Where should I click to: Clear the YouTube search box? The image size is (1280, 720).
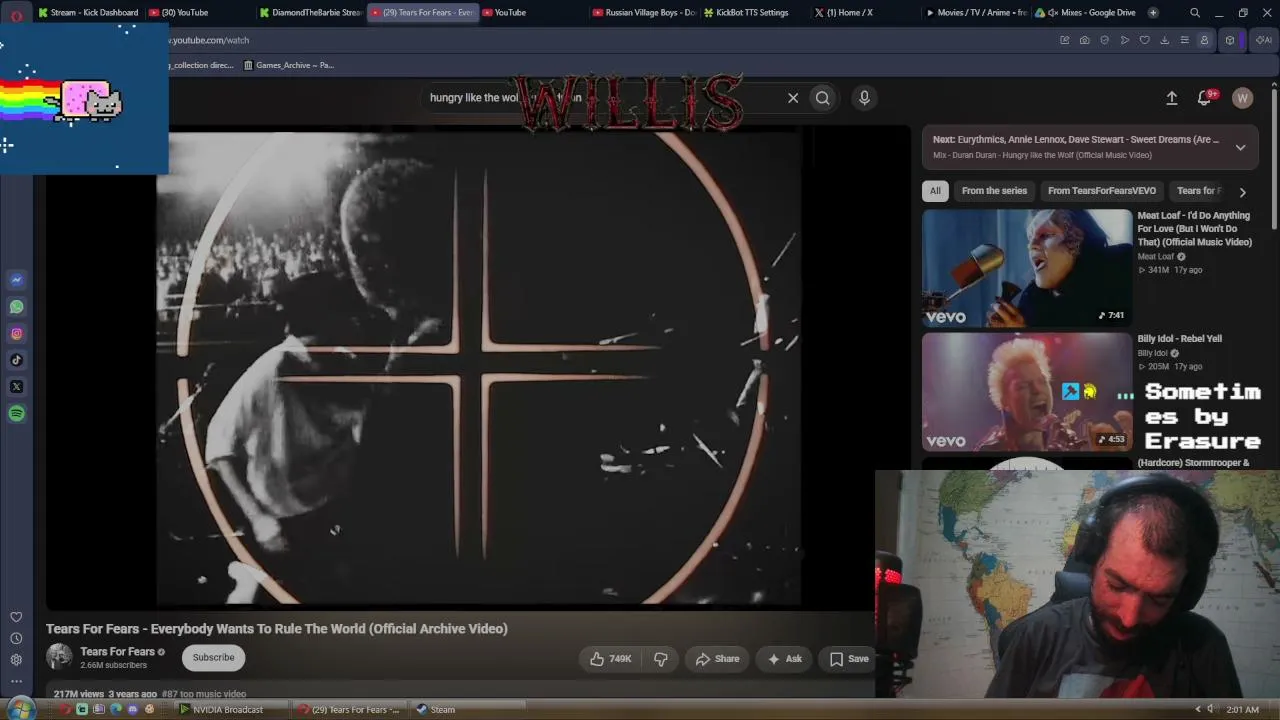(793, 98)
